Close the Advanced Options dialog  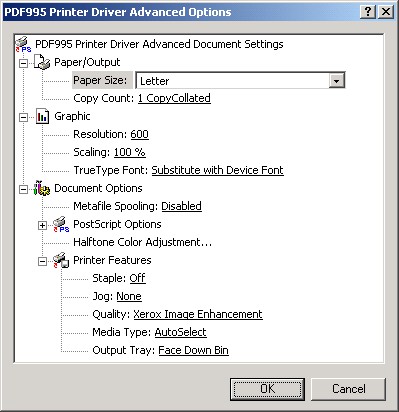[x=386, y=12]
